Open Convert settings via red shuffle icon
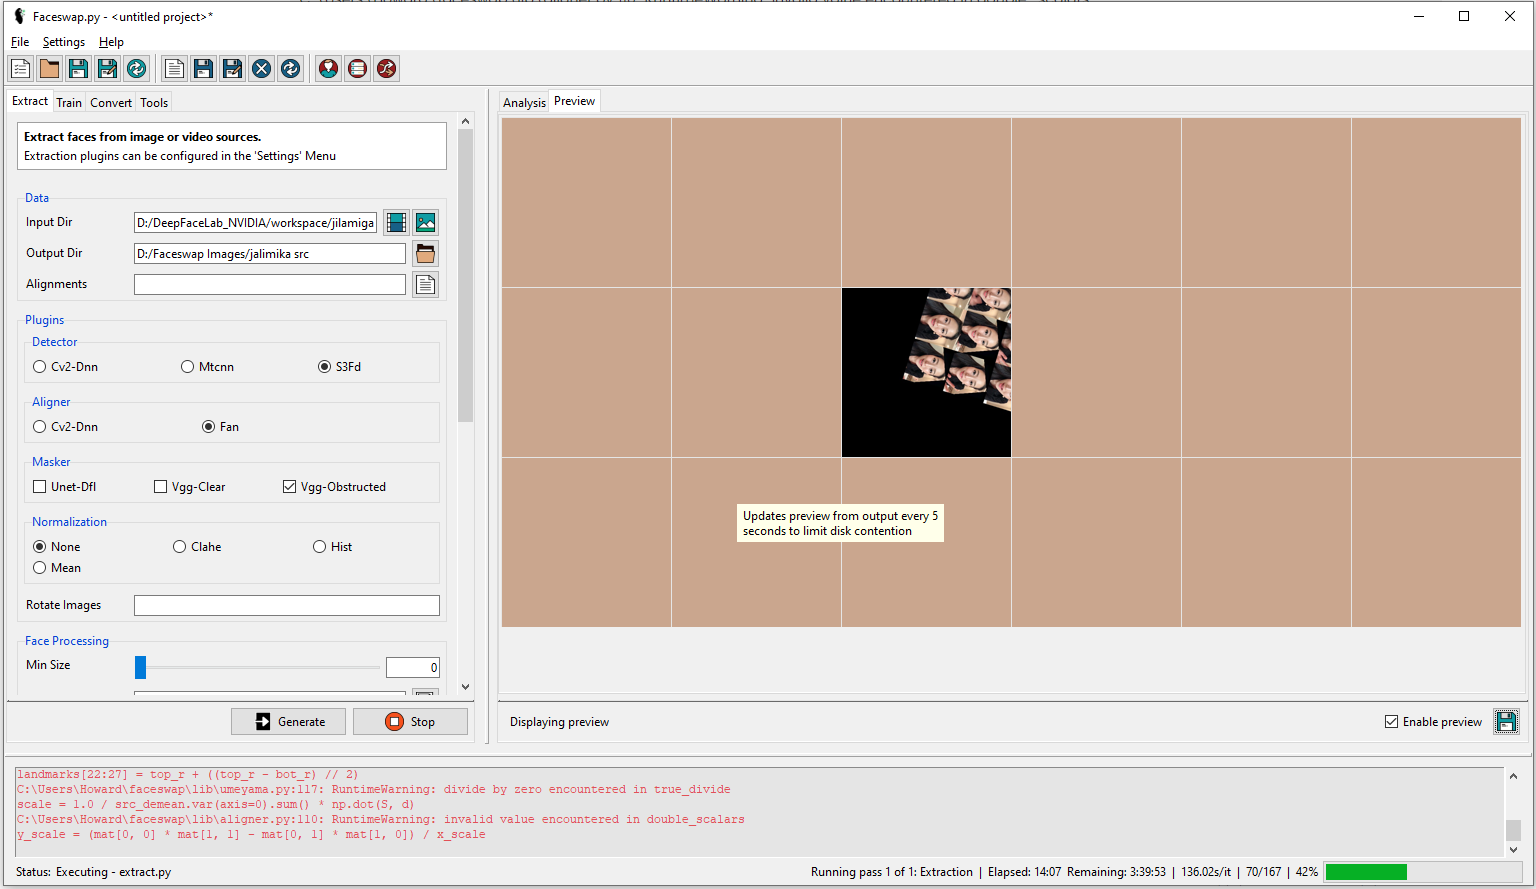 386,68
